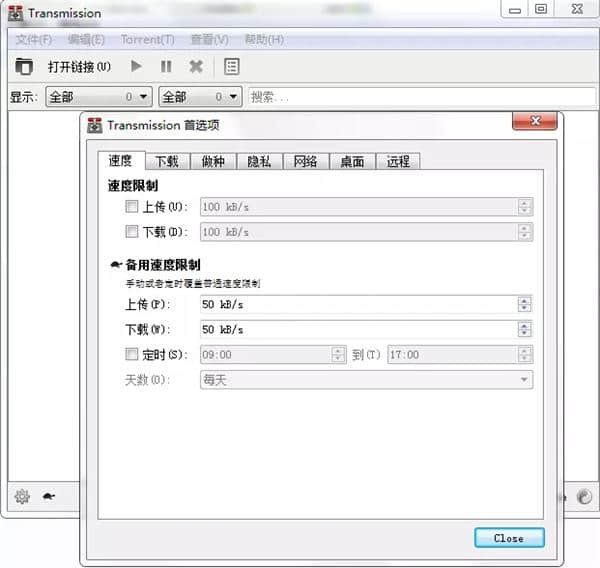Click the 17:00 end time spinner
The height and width of the screenshot is (568, 600).
(x=525, y=354)
